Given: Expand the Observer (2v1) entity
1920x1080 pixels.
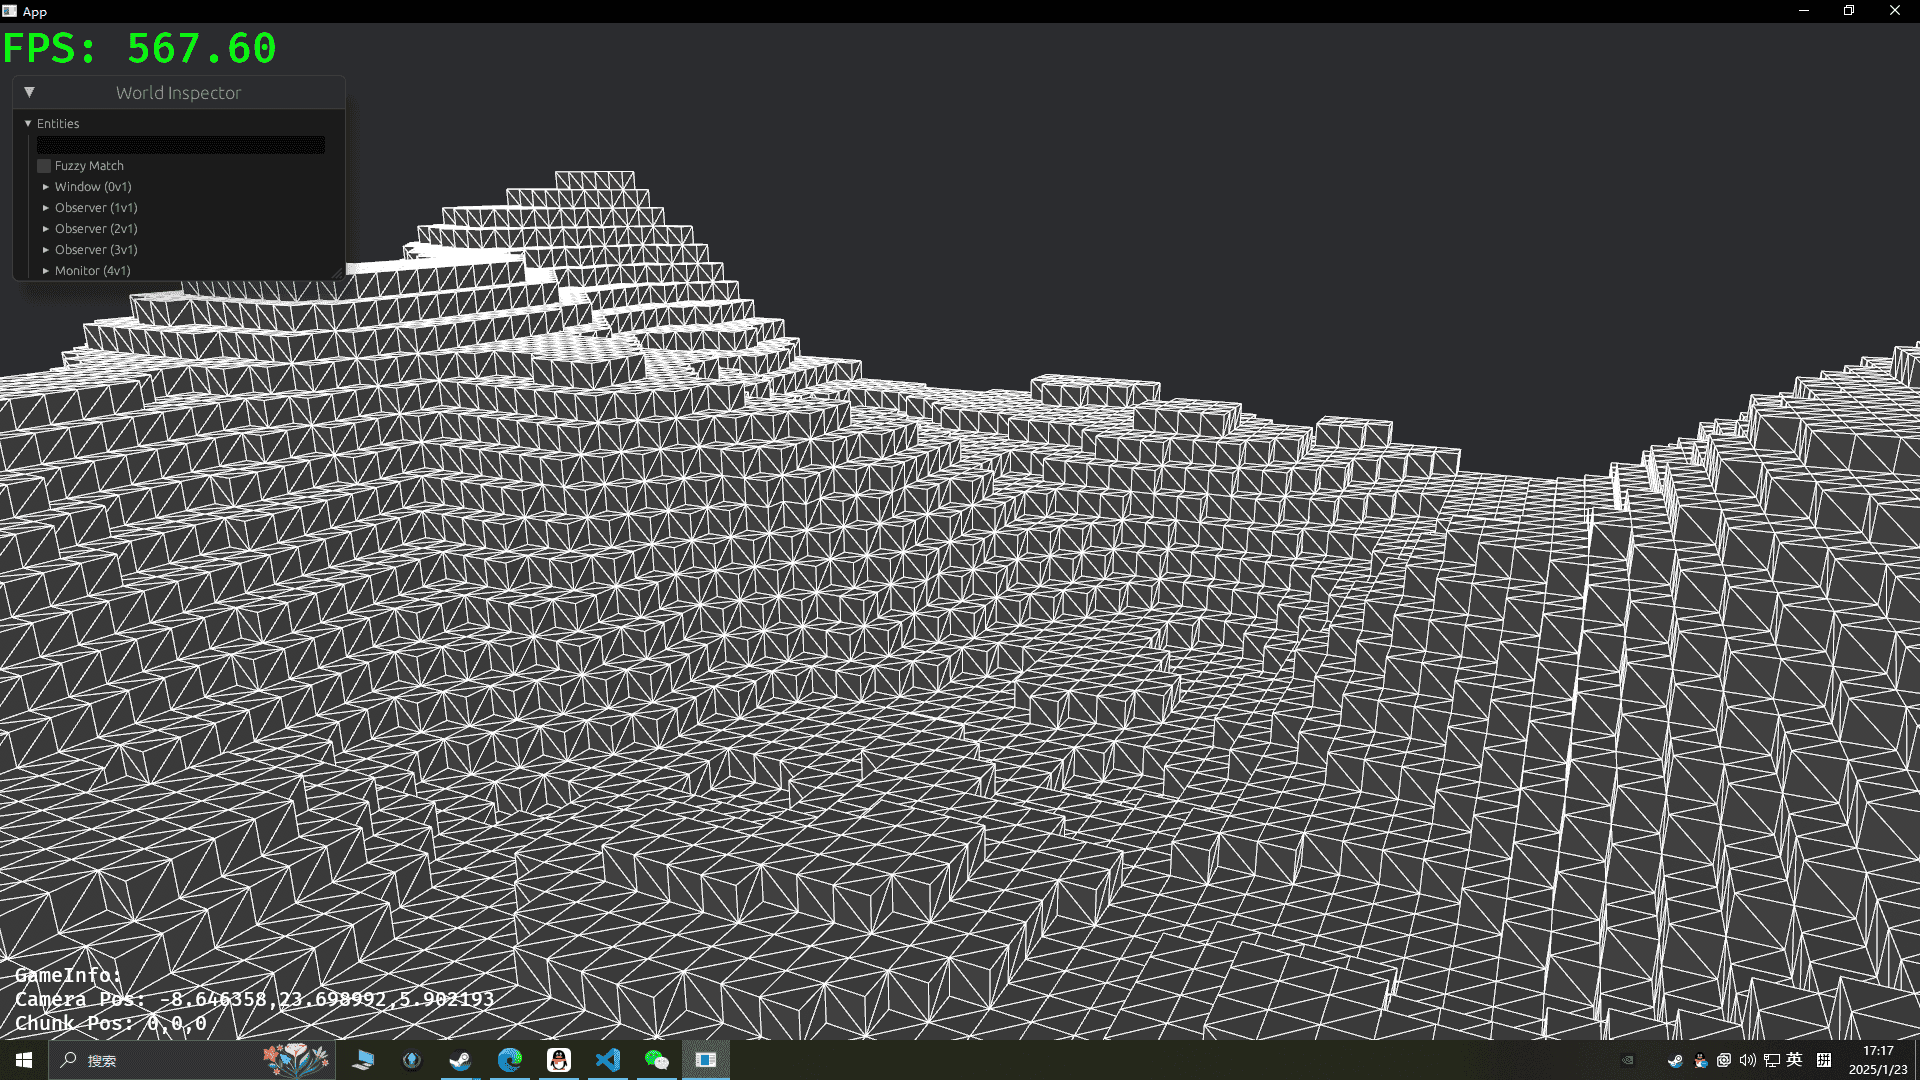Looking at the screenshot, I should pyautogui.click(x=46, y=229).
